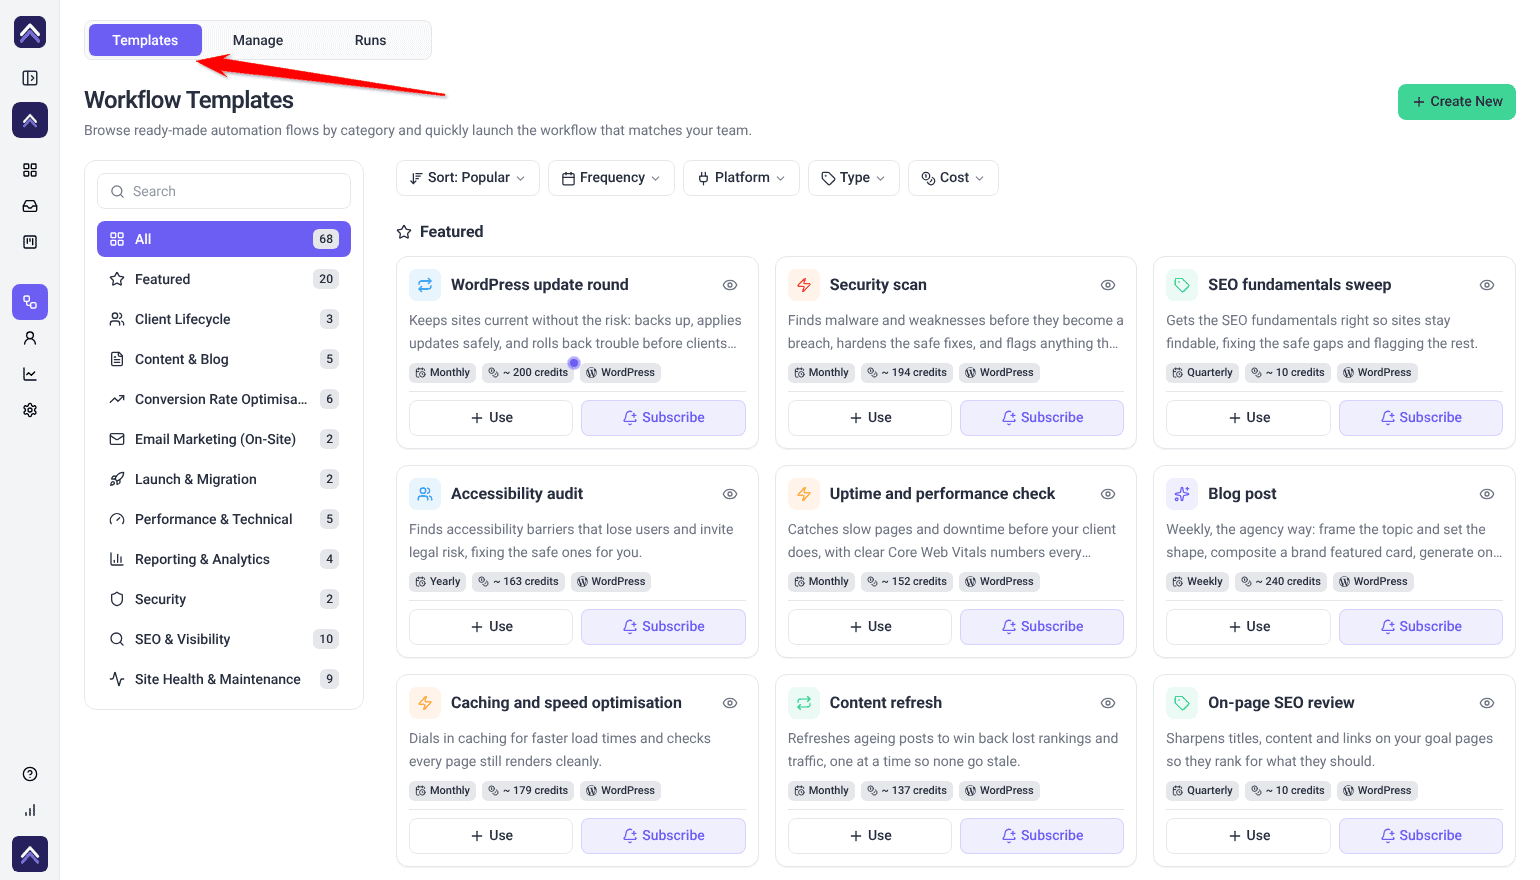The width and height of the screenshot is (1540, 880).
Task: Click the board icon below the inbox icon
Action: pyautogui.click(x=30, y=242)
